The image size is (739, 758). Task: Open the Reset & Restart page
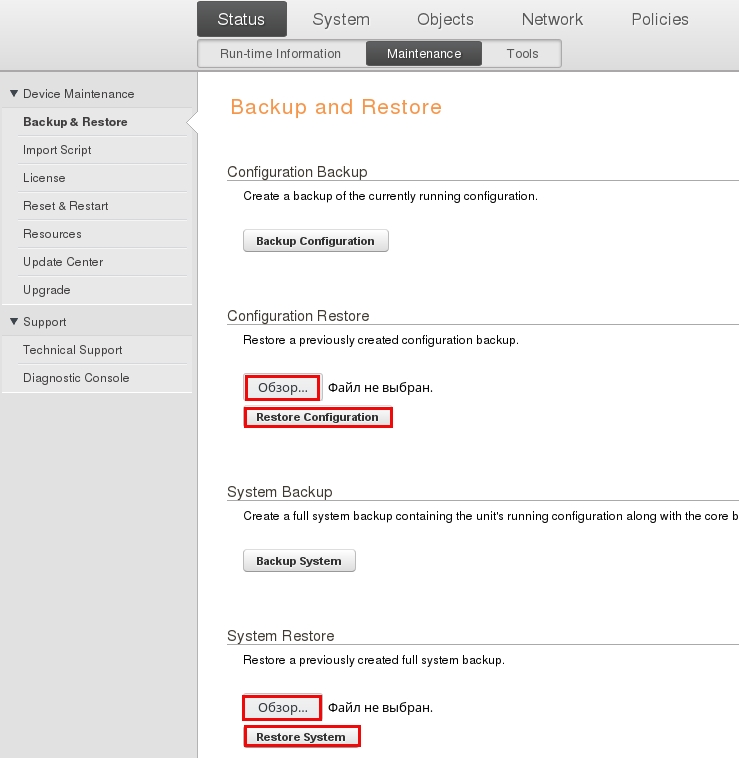pyautogui.click(x=66, y=206)
